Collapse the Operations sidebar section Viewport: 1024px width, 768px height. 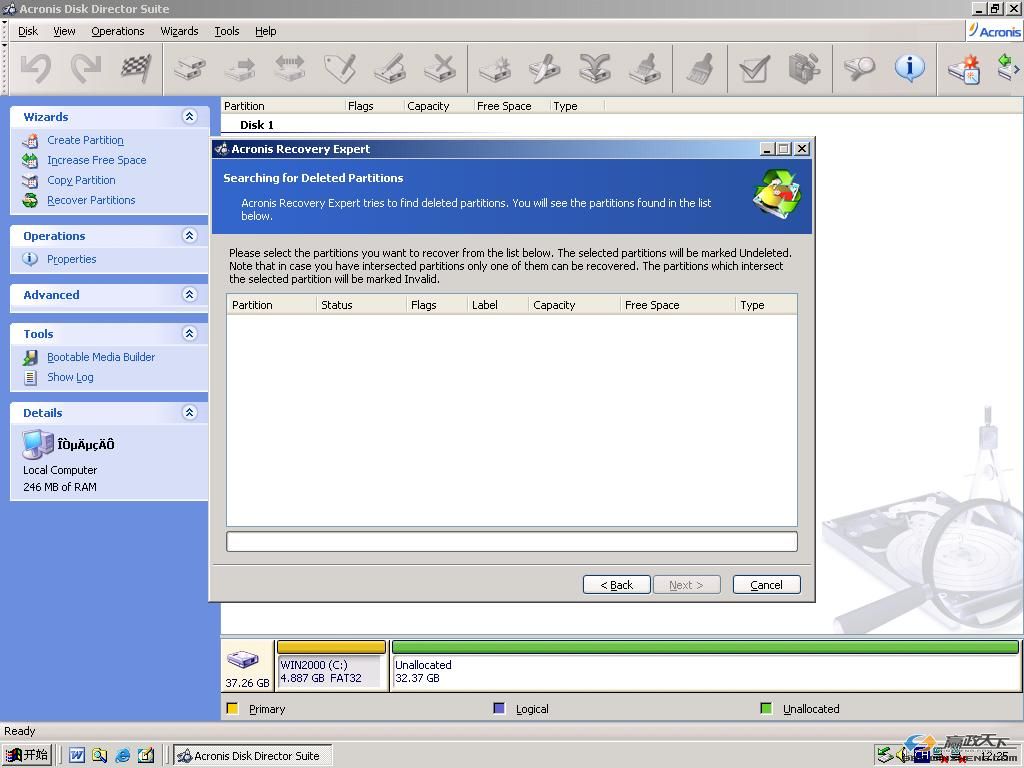189,236
